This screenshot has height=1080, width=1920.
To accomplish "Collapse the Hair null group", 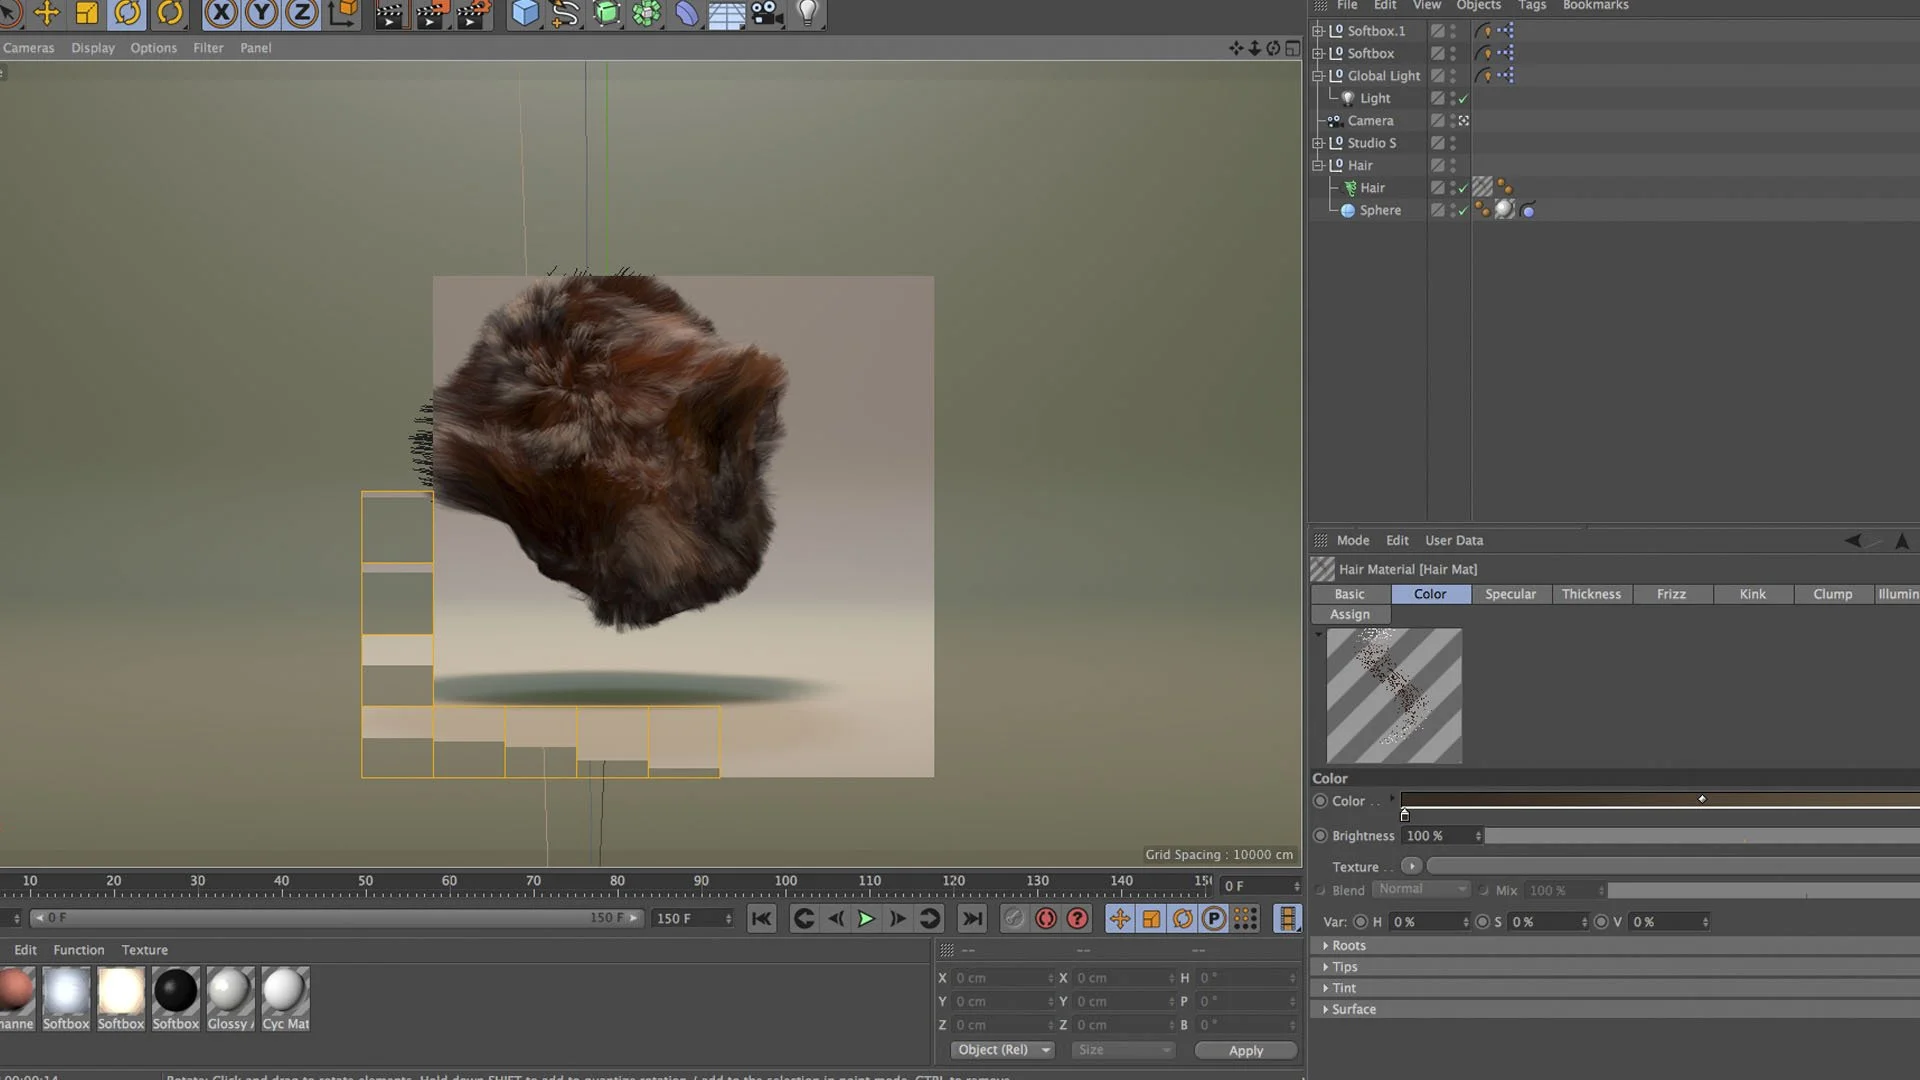I will 1318,165.
